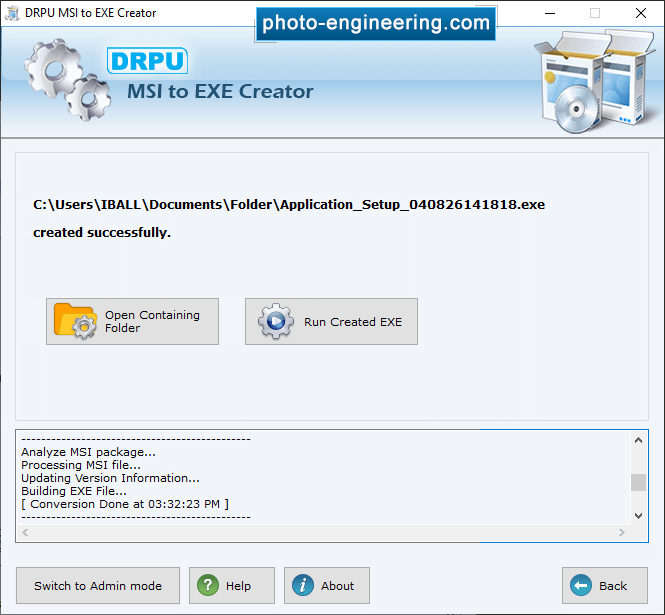Switch to Admin mode
The width and height of the screenshot is (665, 615).
(x=98, y=586)
